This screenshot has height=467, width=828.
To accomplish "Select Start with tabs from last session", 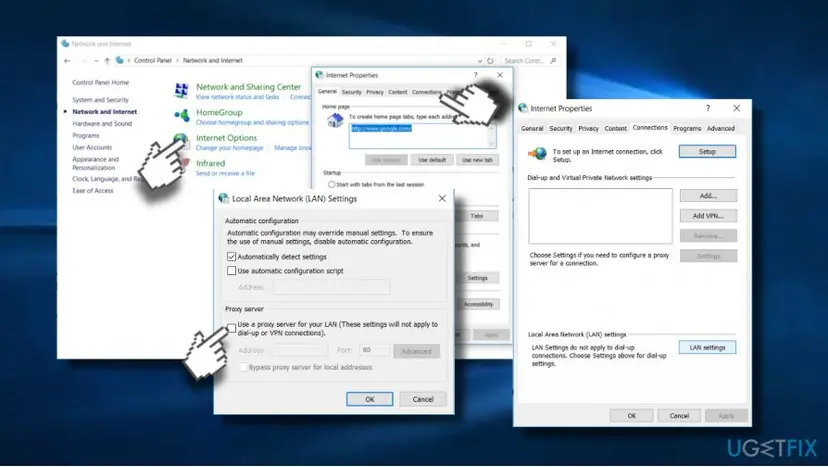I will pos(332,184).
